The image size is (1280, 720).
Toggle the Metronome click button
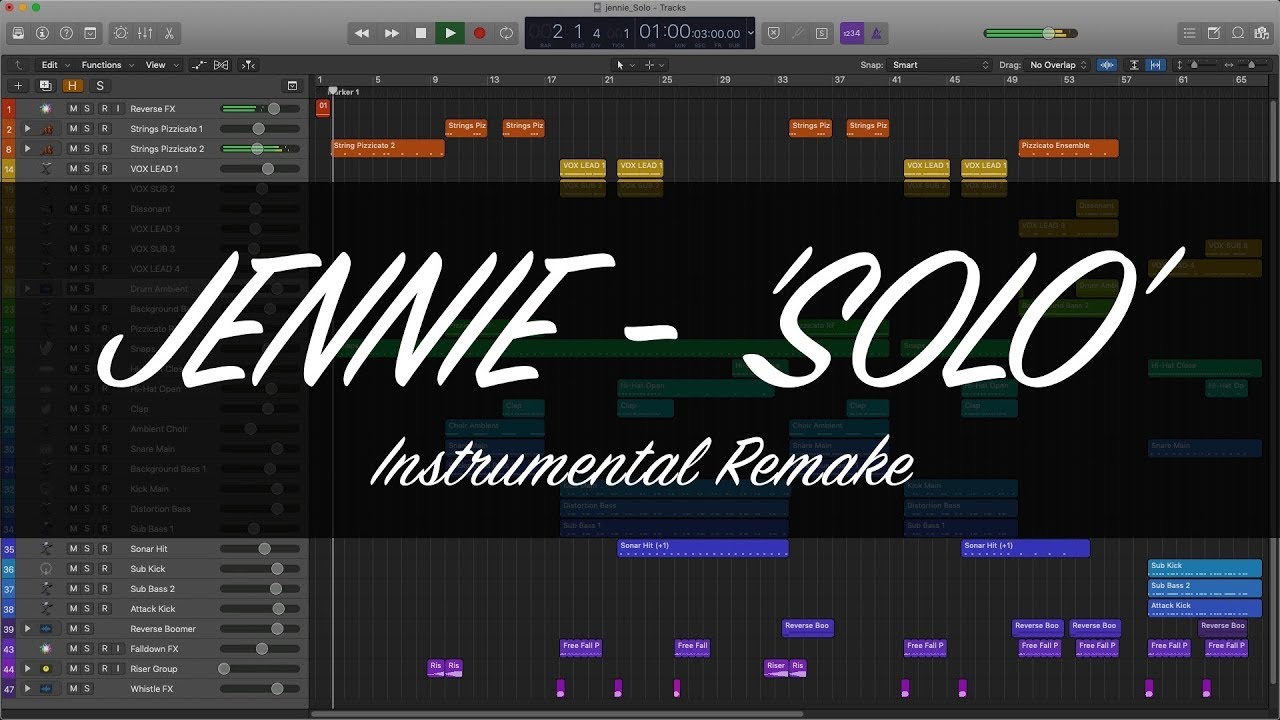pyautogui.click(x=876, y=33)
